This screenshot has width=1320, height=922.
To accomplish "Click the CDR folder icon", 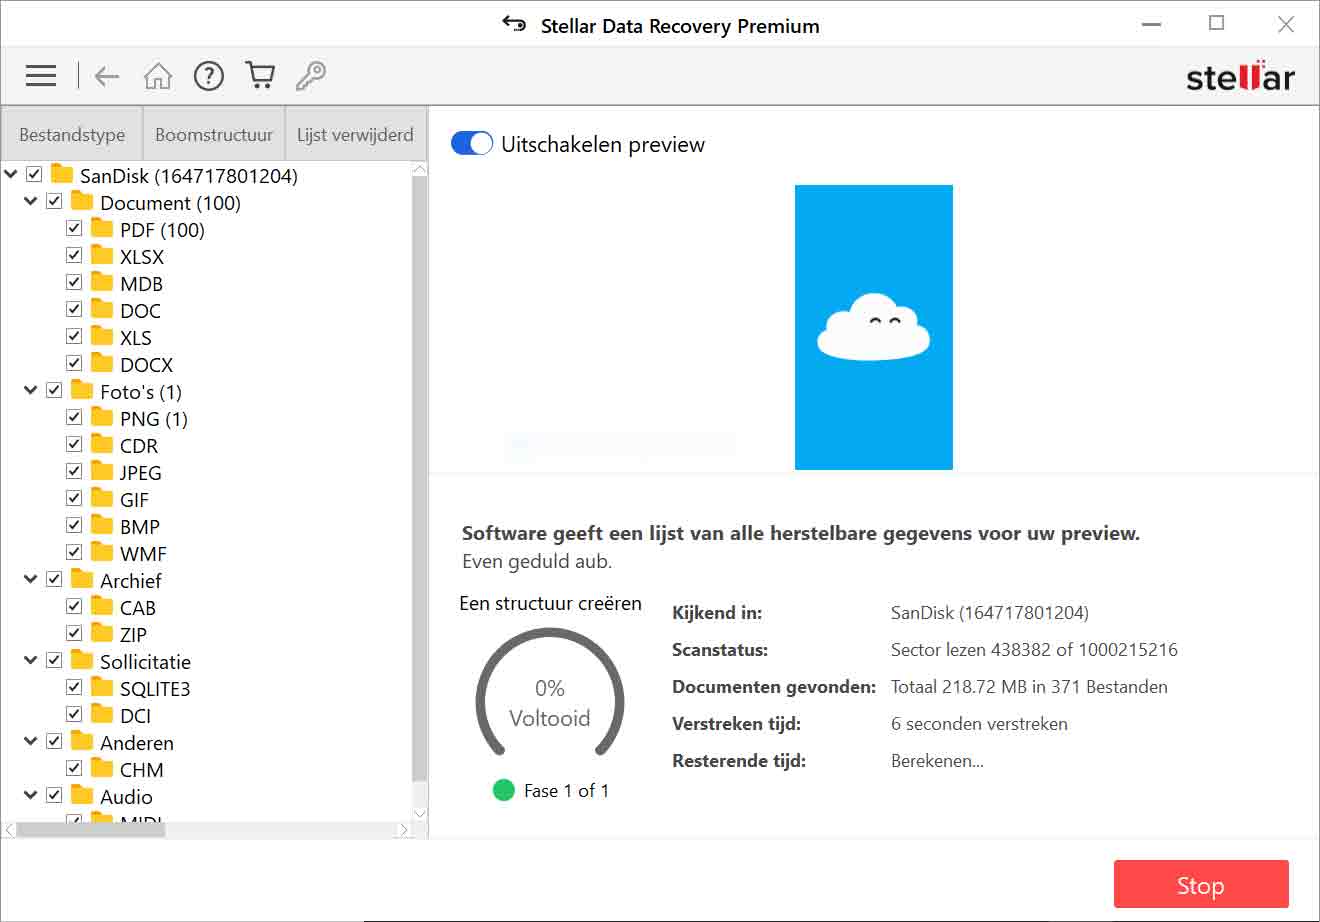I will [102, 444].
